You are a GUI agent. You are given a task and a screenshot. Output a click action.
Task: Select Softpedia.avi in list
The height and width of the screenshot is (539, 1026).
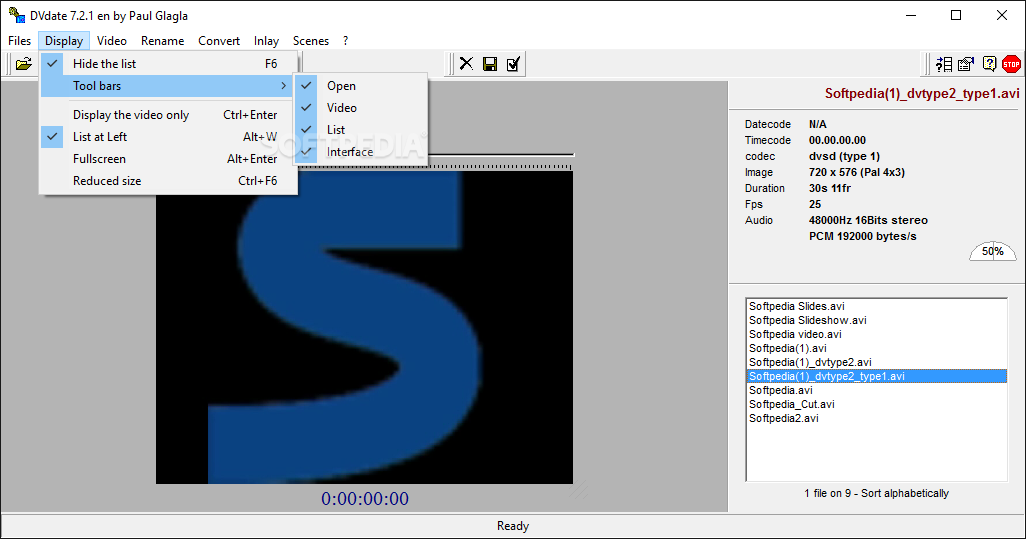(x=876, y=391)
